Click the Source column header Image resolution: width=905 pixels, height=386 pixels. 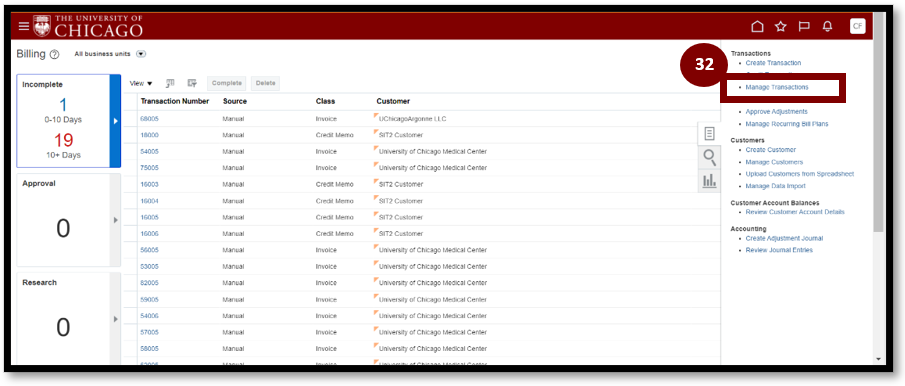coord(234,102)
